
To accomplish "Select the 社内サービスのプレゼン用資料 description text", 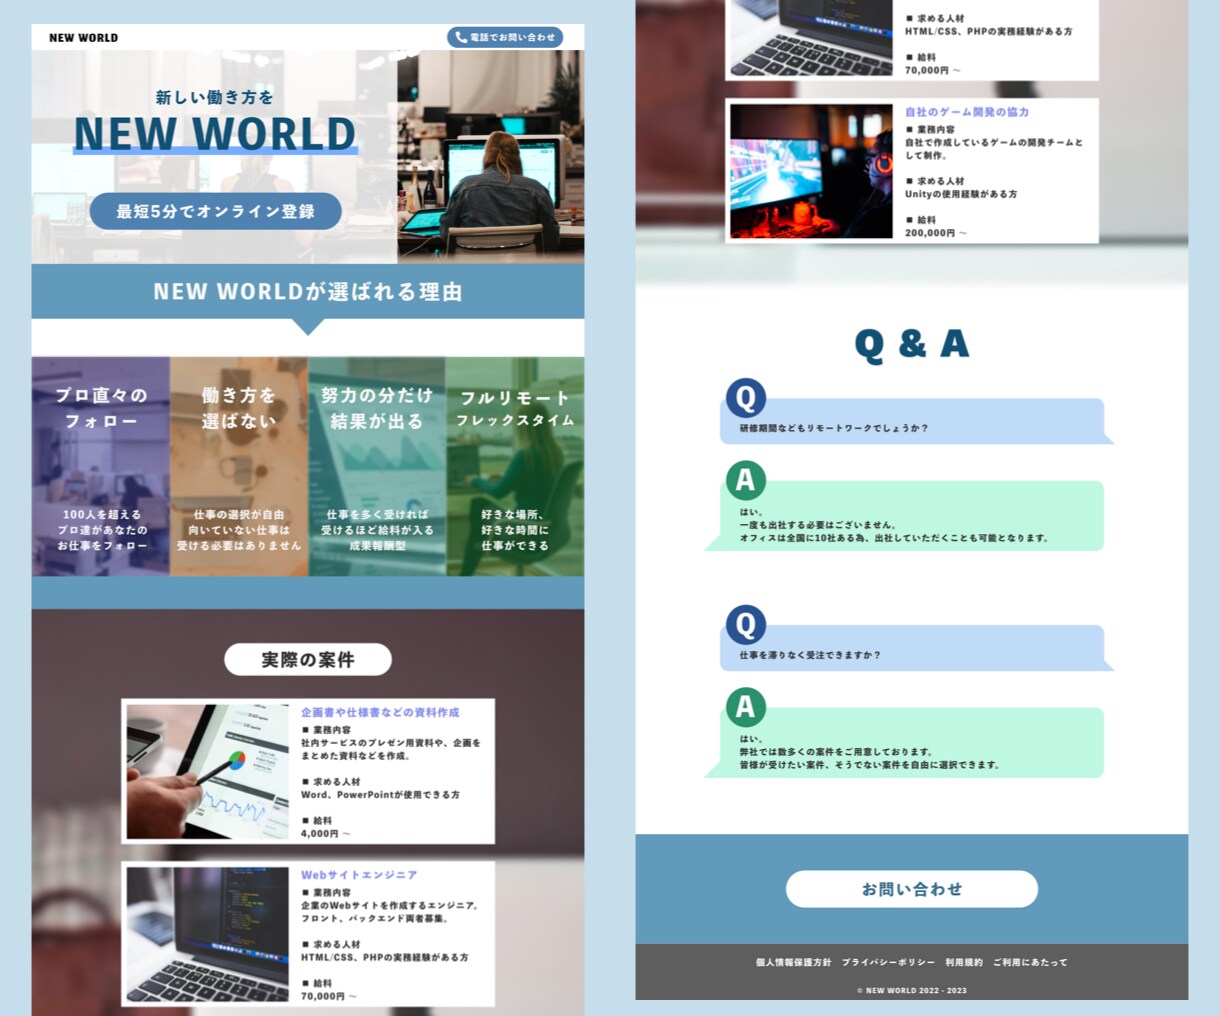I will (391, 749).
